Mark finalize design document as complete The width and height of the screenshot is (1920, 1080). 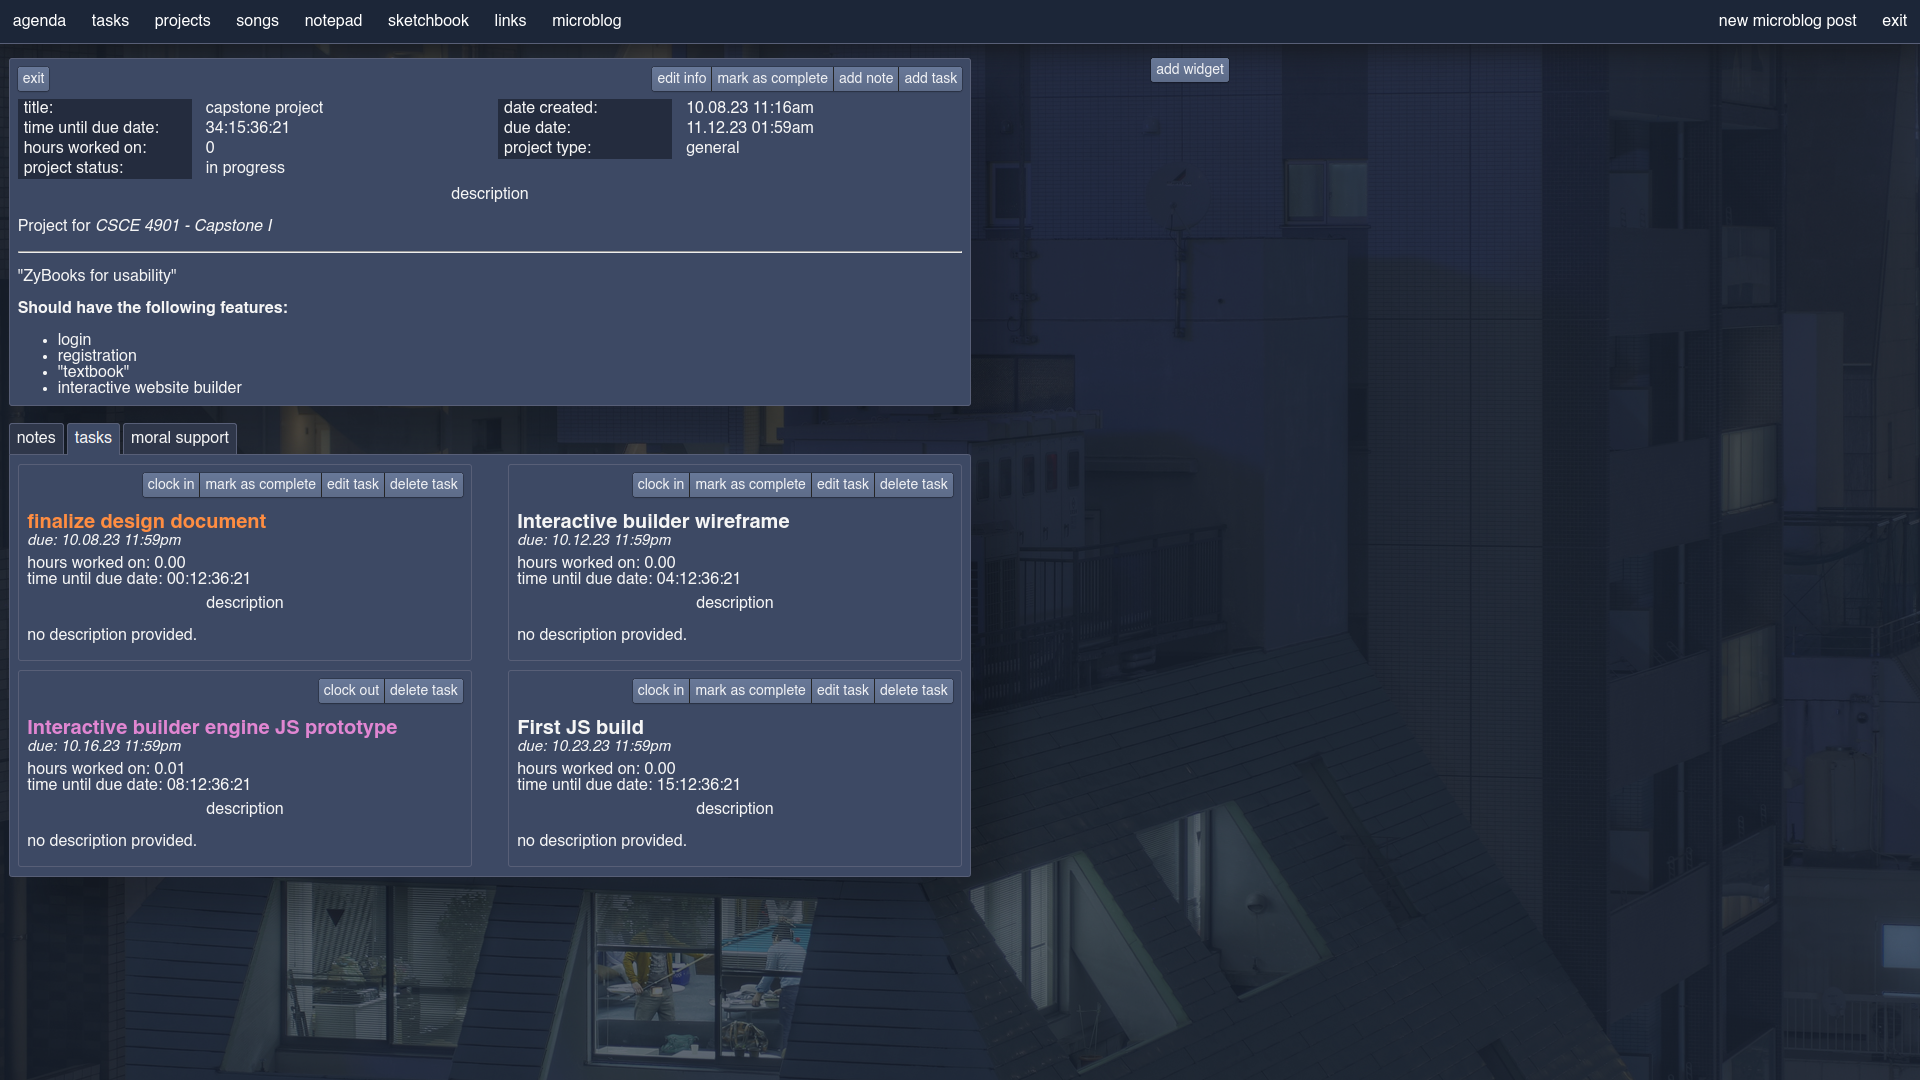tap(261, 485)
